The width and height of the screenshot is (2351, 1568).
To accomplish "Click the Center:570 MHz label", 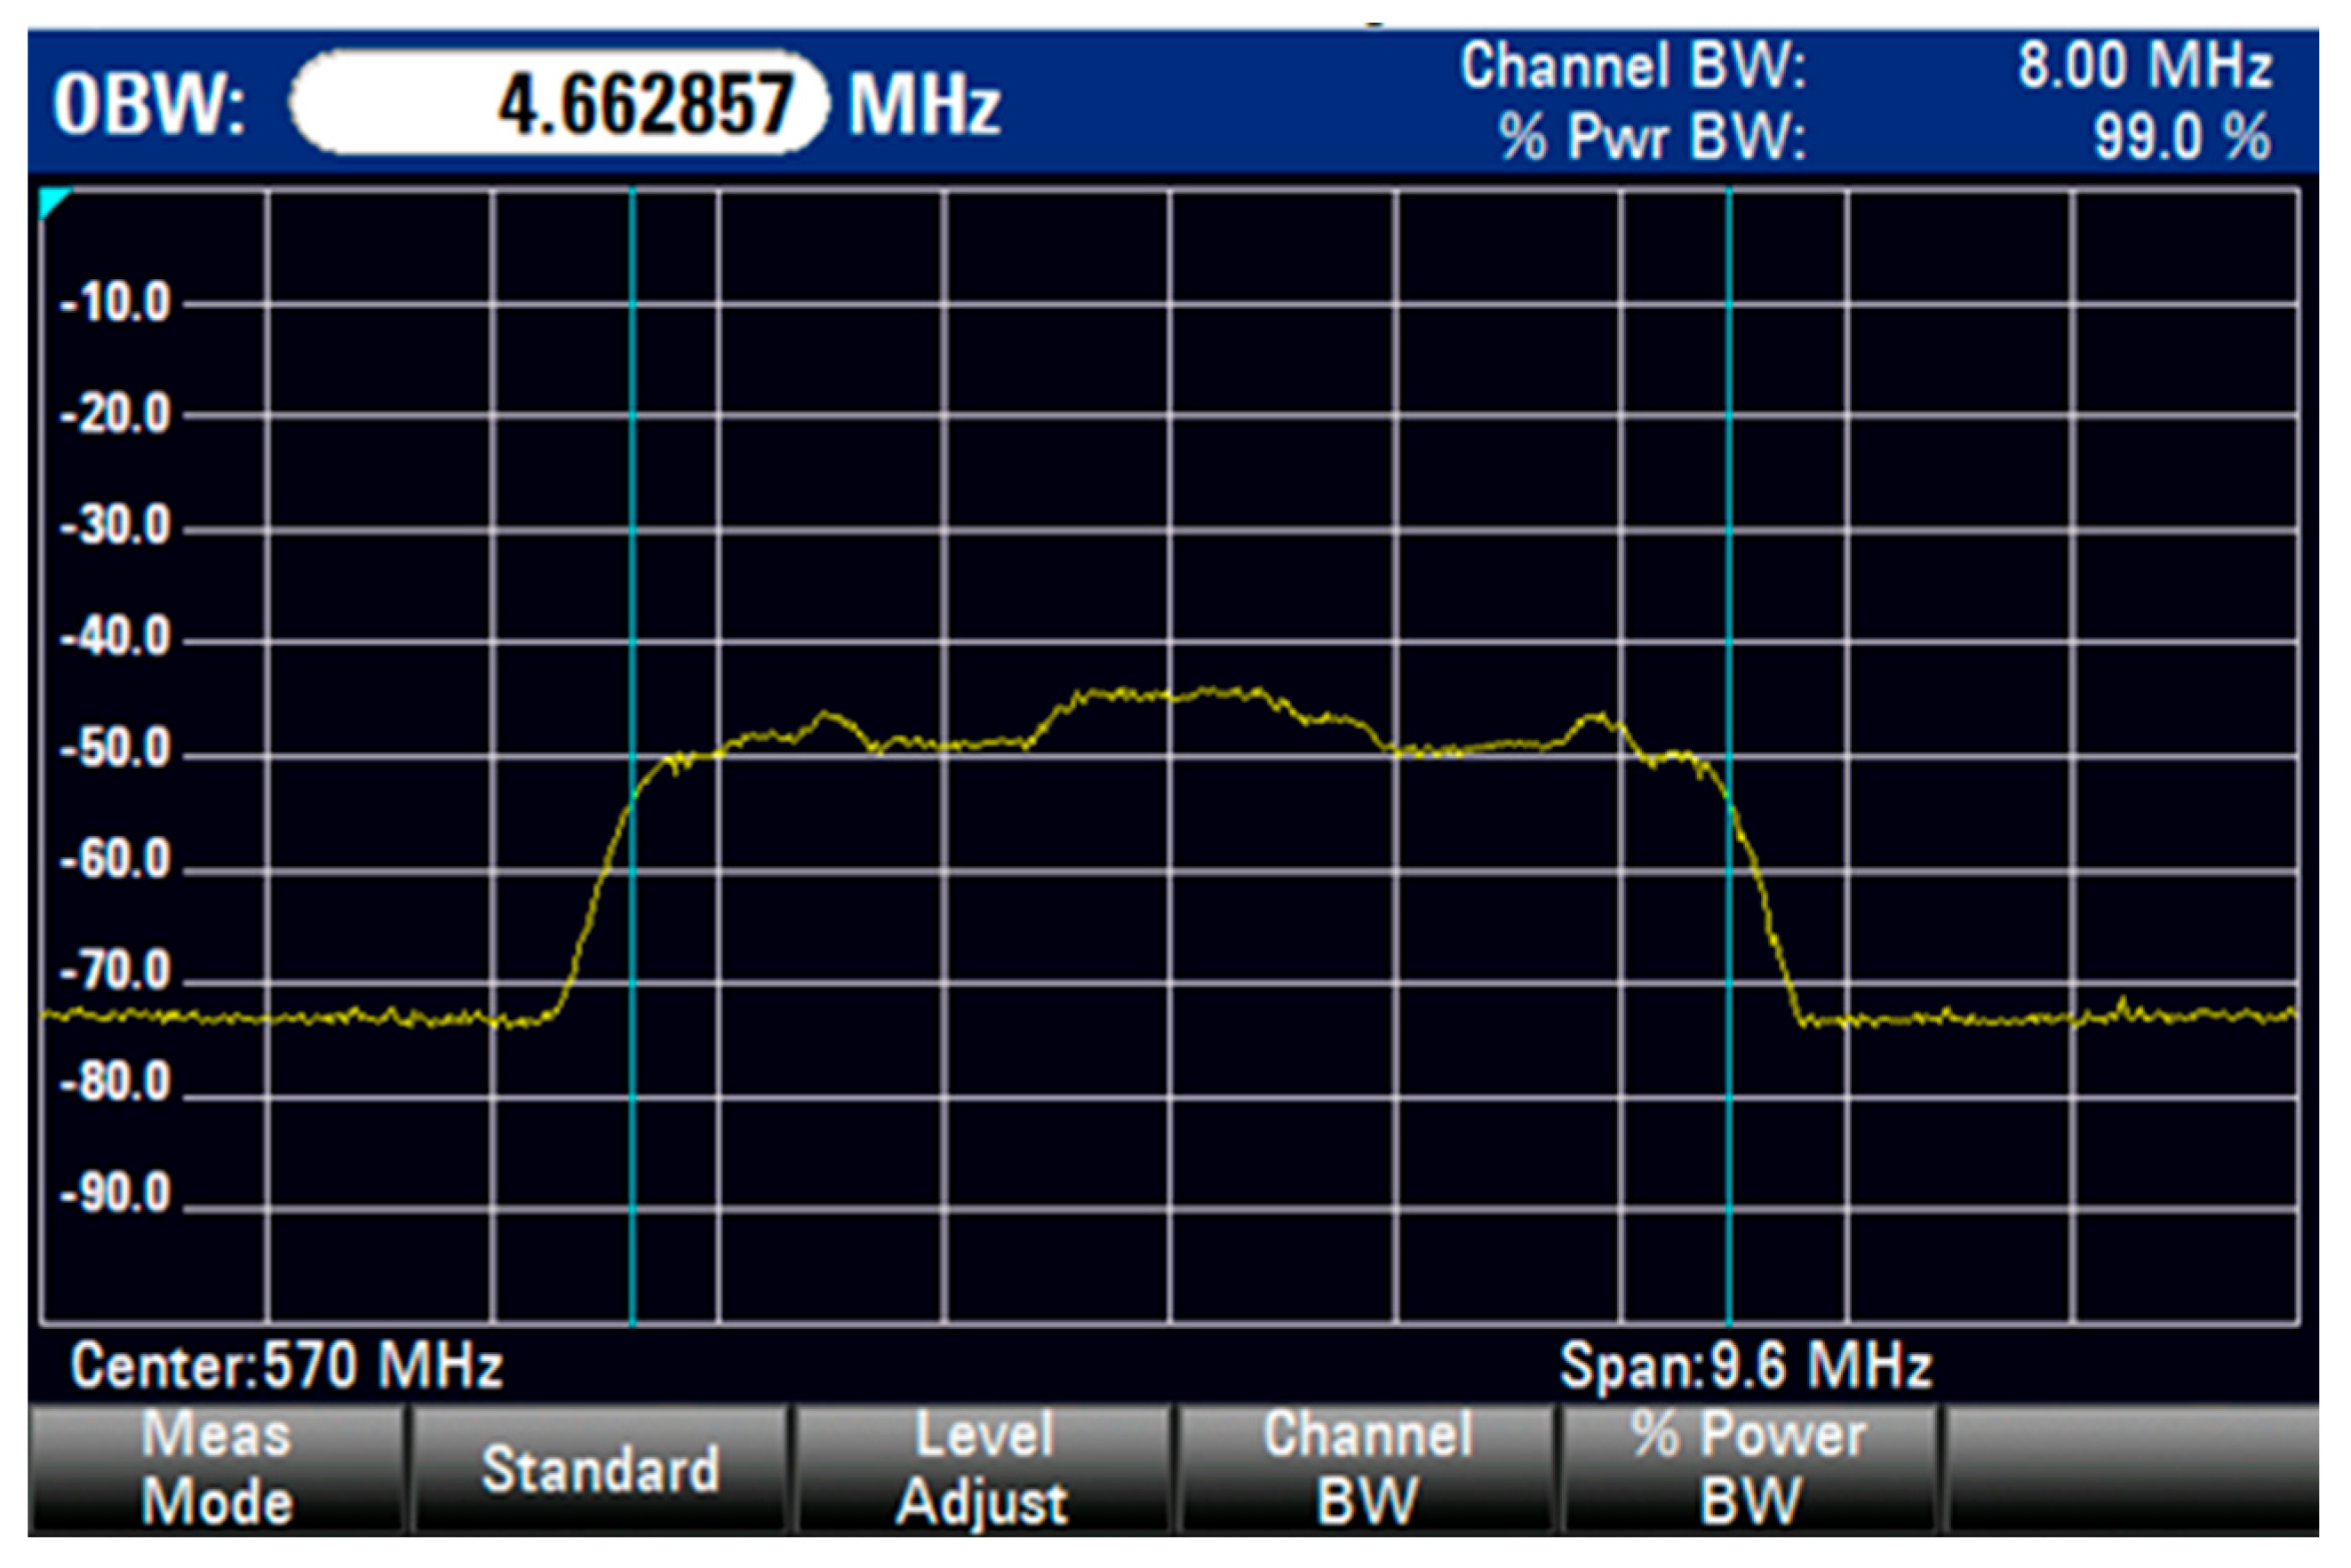I will pyautogui.click(x=286, y=1365).
